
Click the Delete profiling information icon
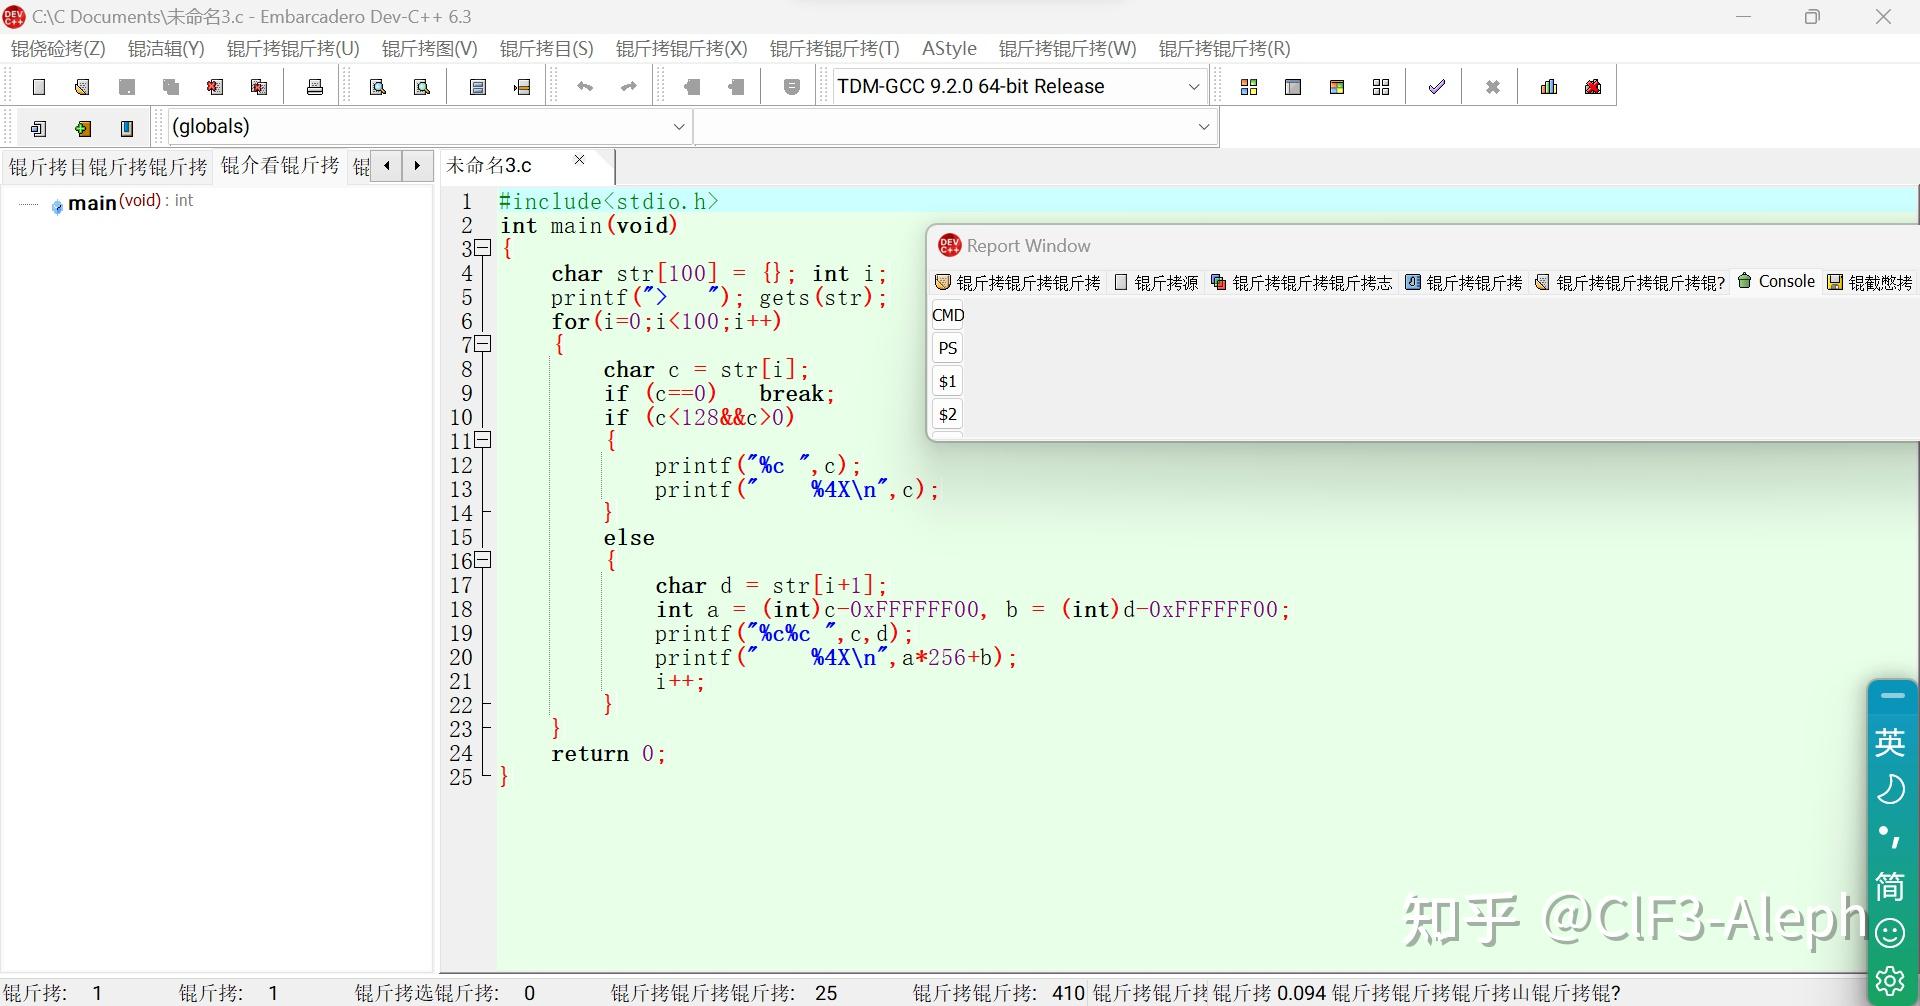coord(1593,87)
